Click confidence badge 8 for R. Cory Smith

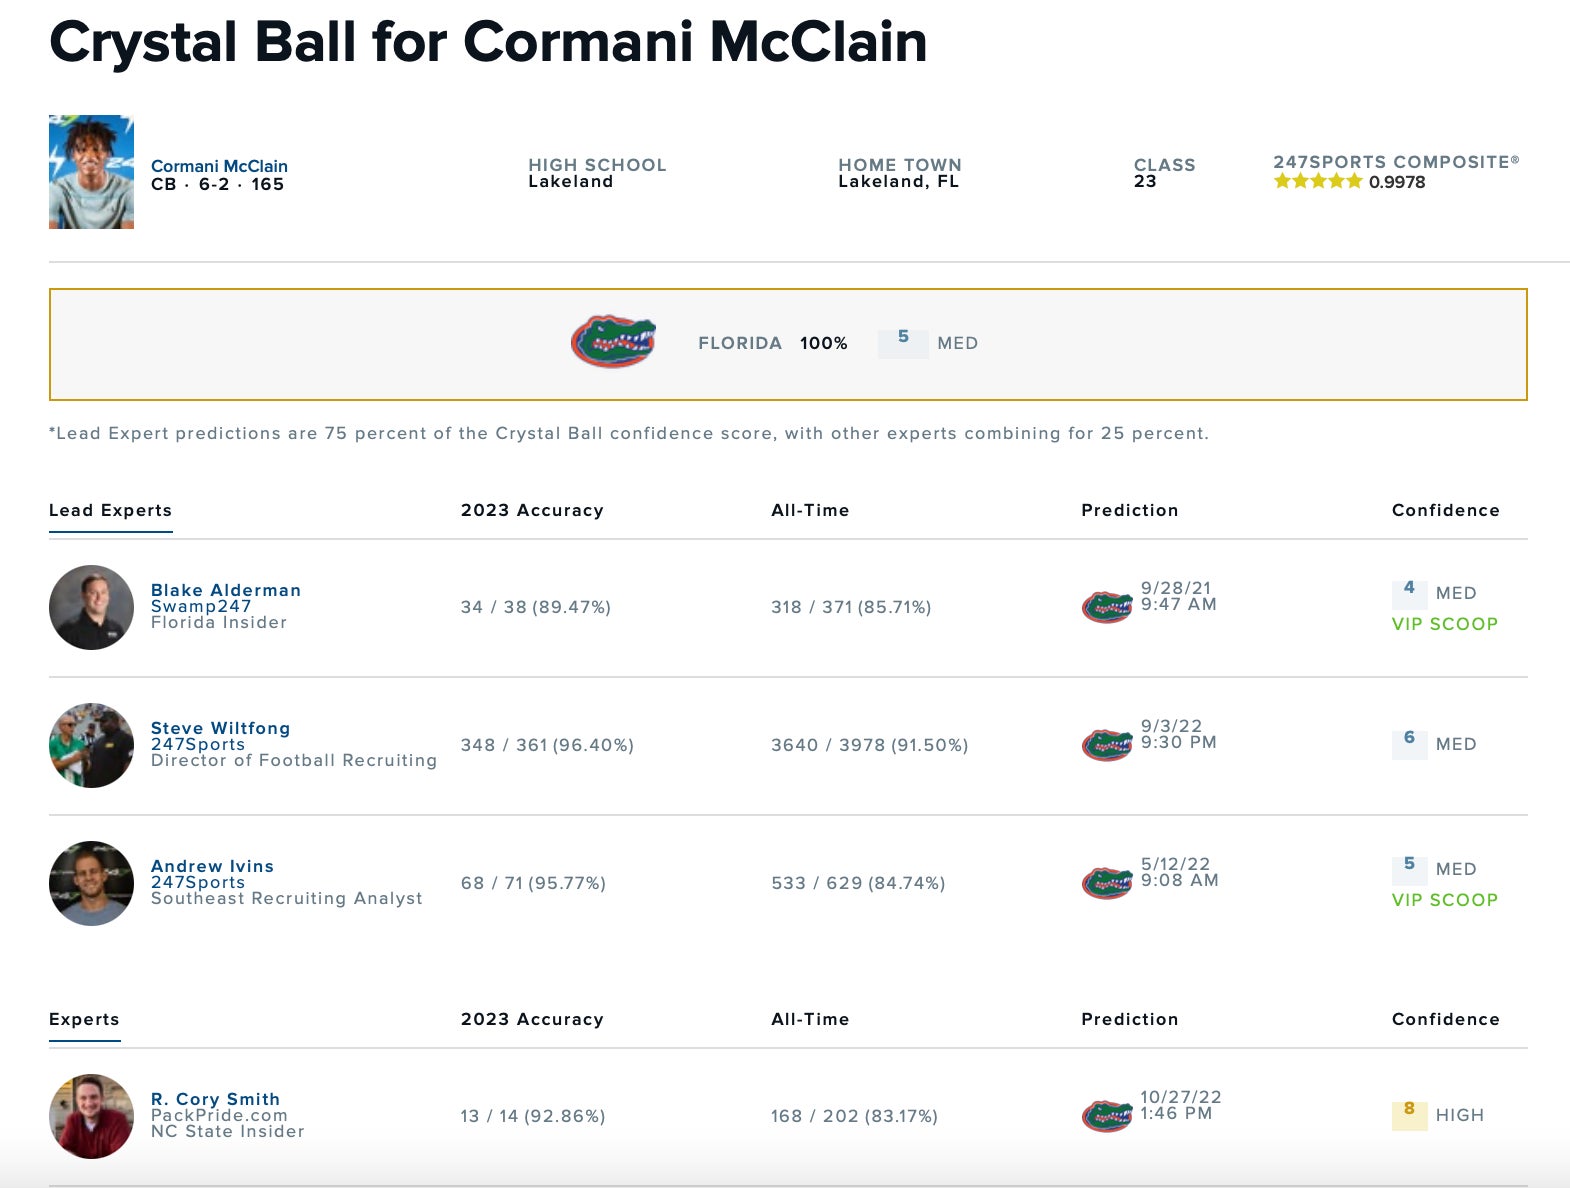point(1409,1113)
